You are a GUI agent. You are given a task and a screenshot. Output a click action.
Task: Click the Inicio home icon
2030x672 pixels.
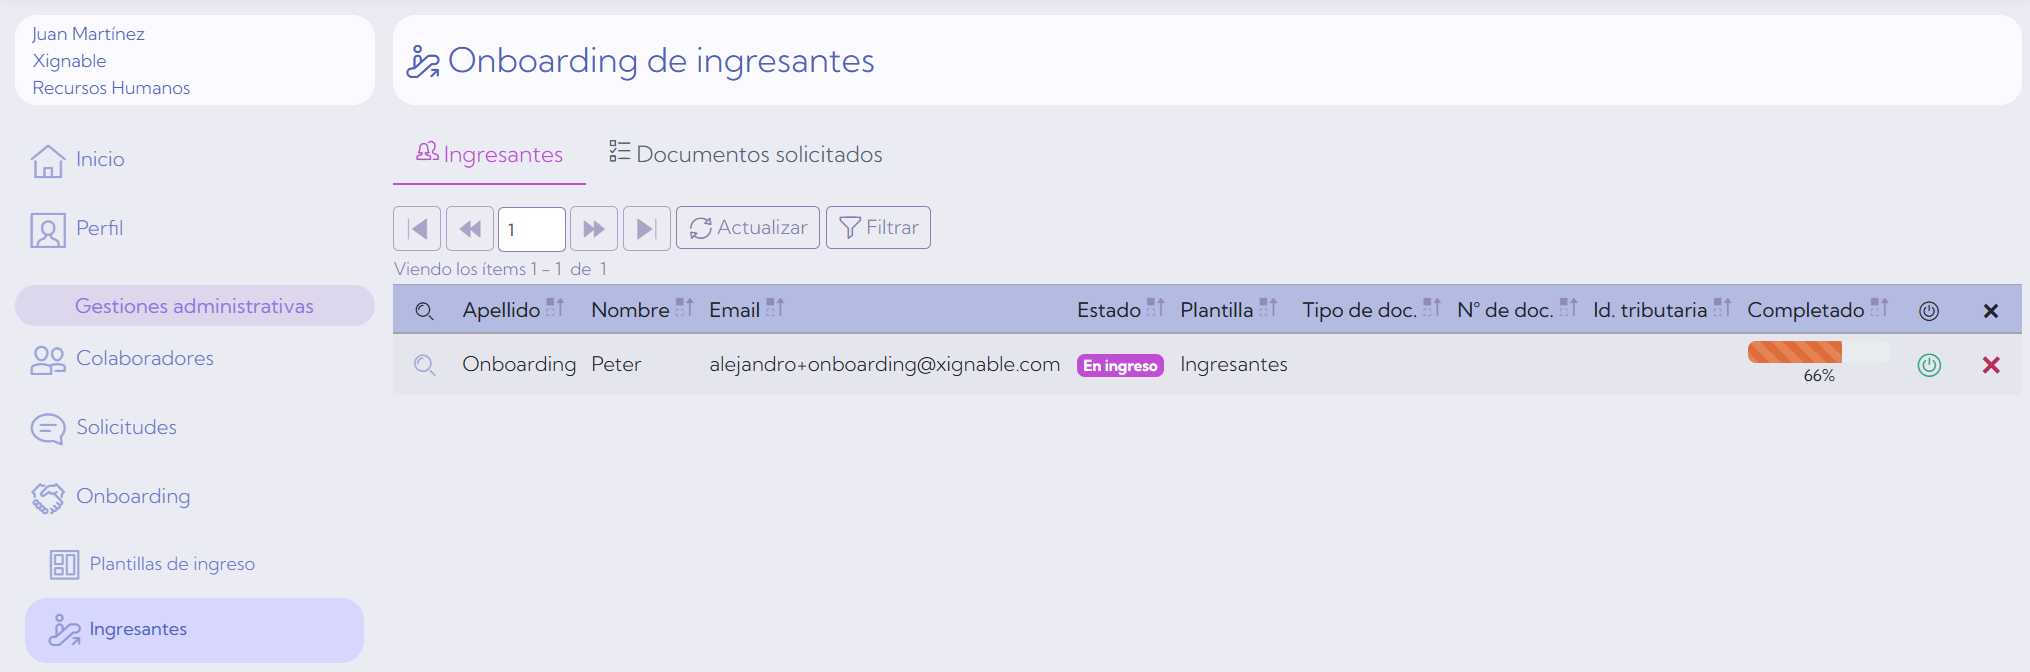(x=48, y=161)
